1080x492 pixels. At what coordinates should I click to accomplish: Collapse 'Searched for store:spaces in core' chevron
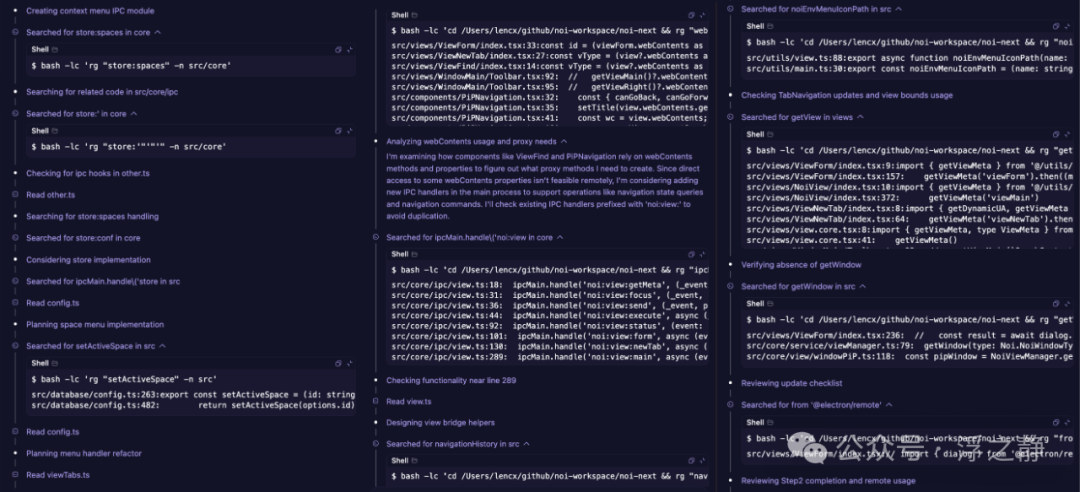[x=158, y=32]
